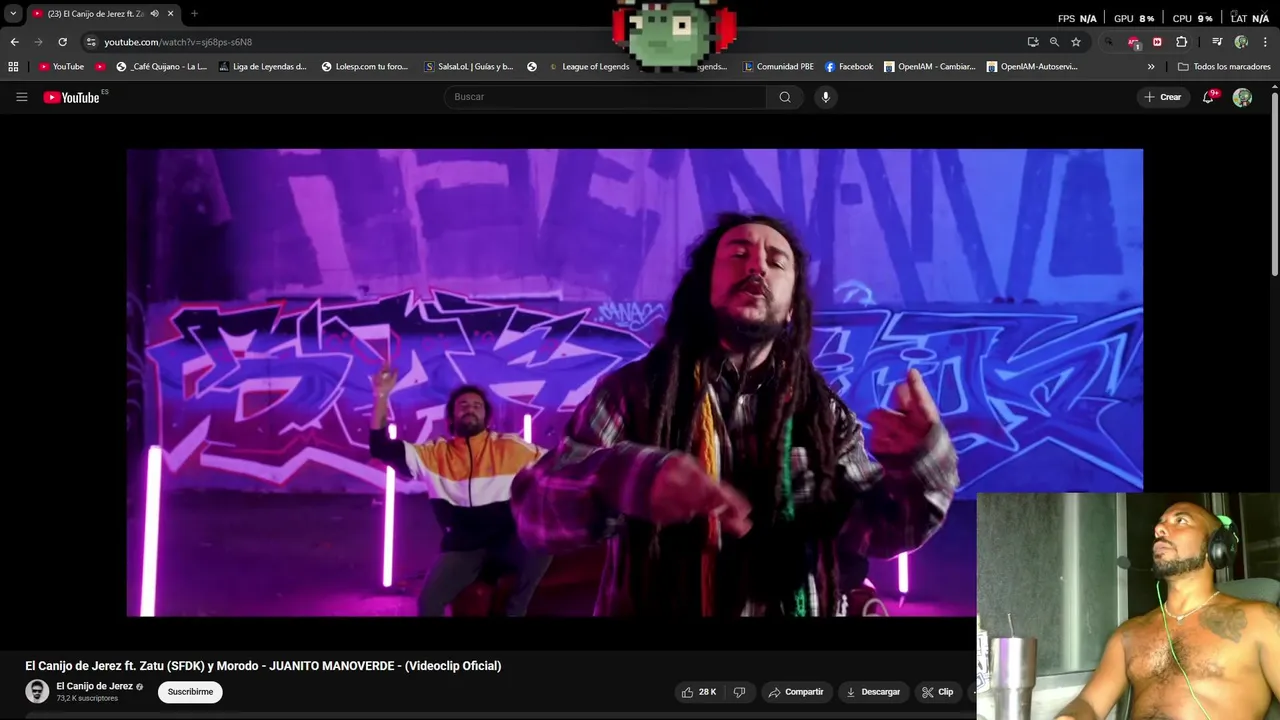Open the Todos los marcadores folder
The width and height of the screenshot is (1280, 720).
point(1224,67)
